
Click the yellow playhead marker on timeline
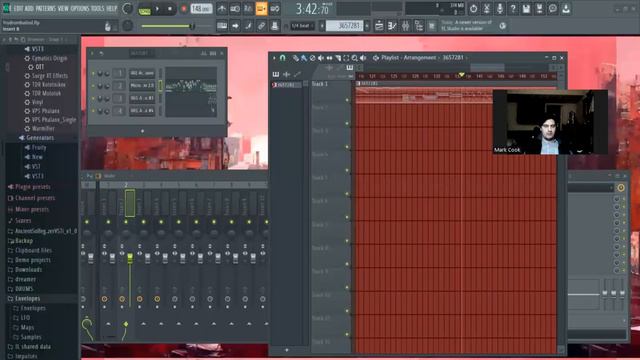point(461,75)
